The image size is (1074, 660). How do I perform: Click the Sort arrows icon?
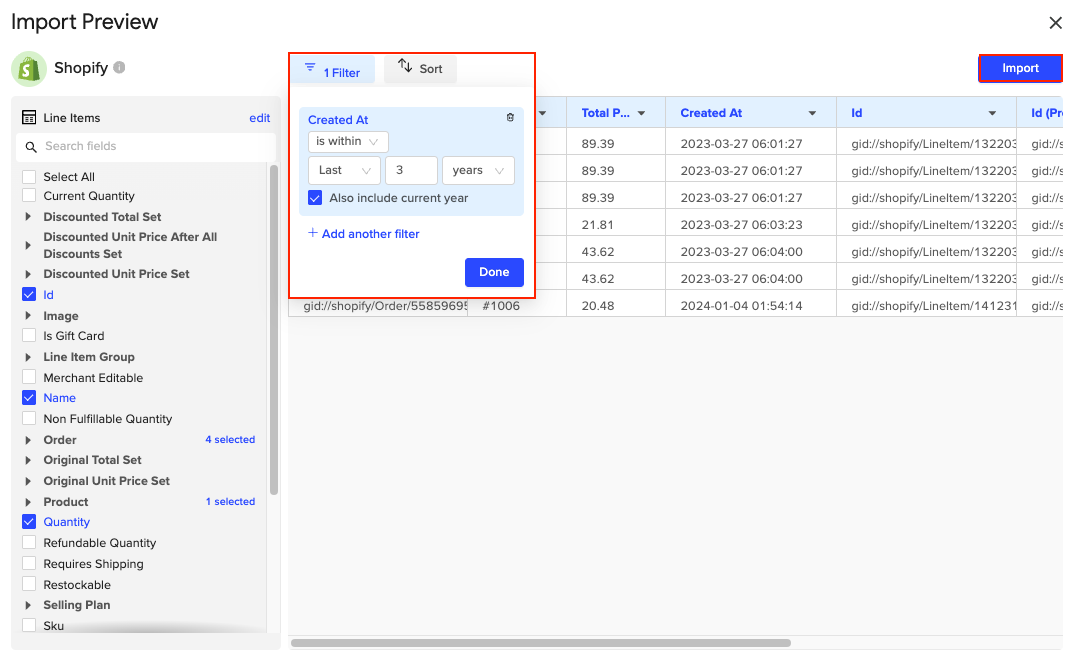(405, 67)
